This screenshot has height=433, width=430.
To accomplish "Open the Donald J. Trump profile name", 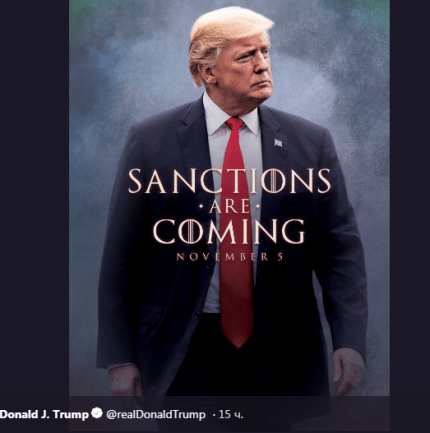I will (44, 414).
